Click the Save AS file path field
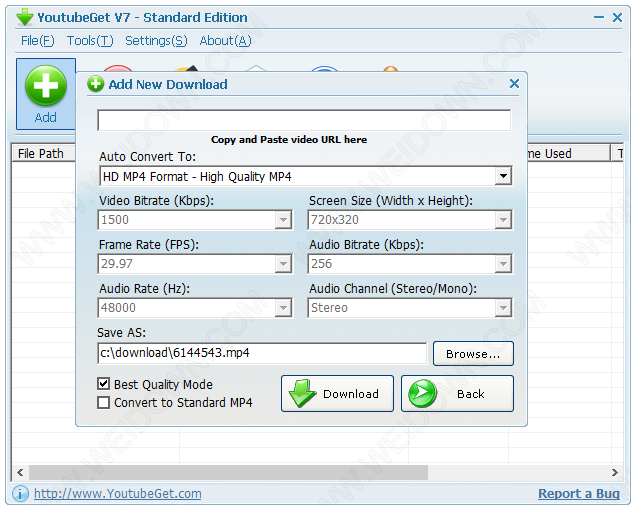 click(262, 353)
